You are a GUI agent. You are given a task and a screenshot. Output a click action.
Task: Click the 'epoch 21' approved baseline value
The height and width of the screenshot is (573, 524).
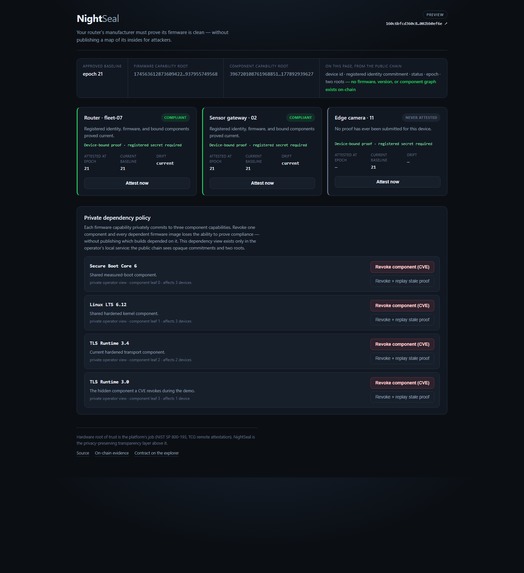tap(93, 74)
